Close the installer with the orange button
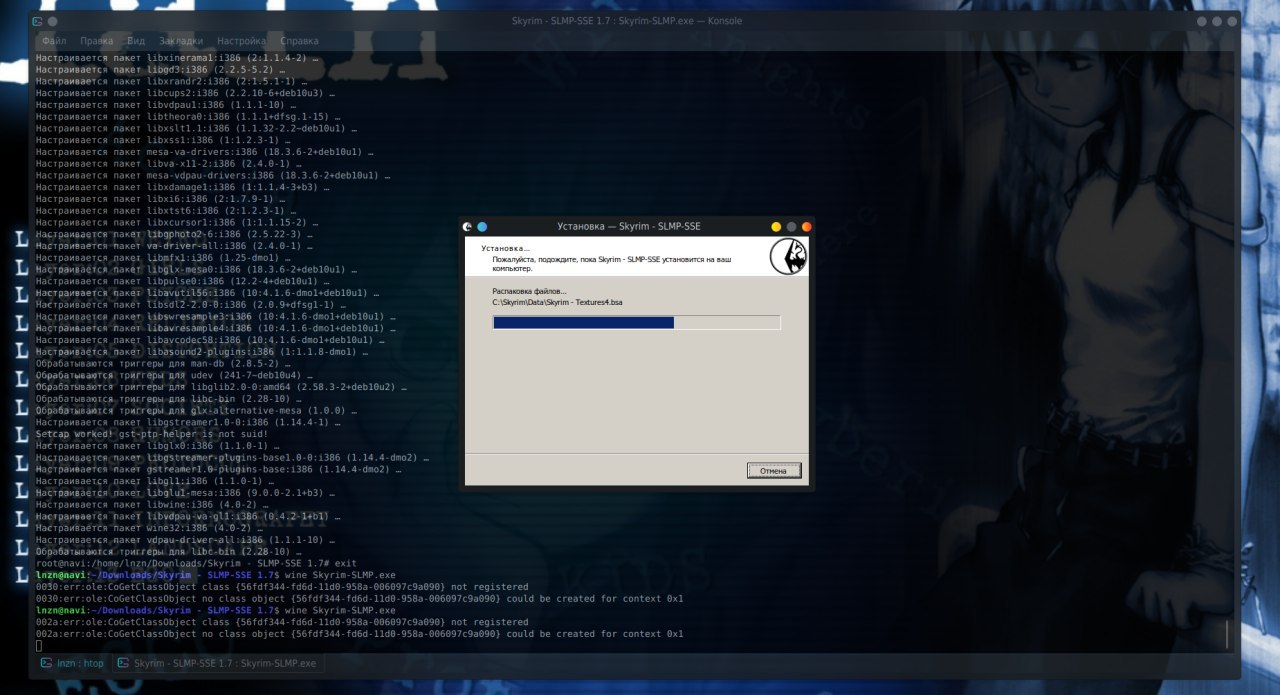The height and width of the screenshot is (695, 1280). (806, 227)
